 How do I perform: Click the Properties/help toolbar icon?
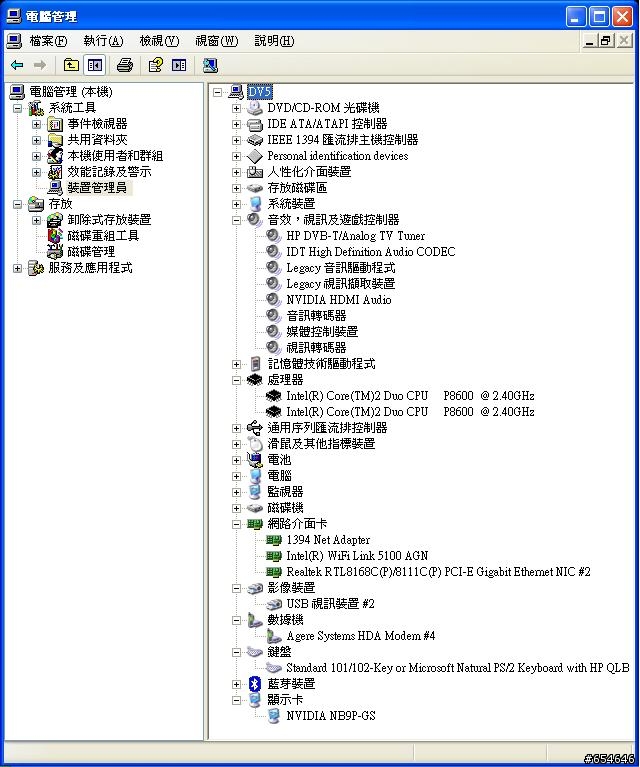coord(156,65)
